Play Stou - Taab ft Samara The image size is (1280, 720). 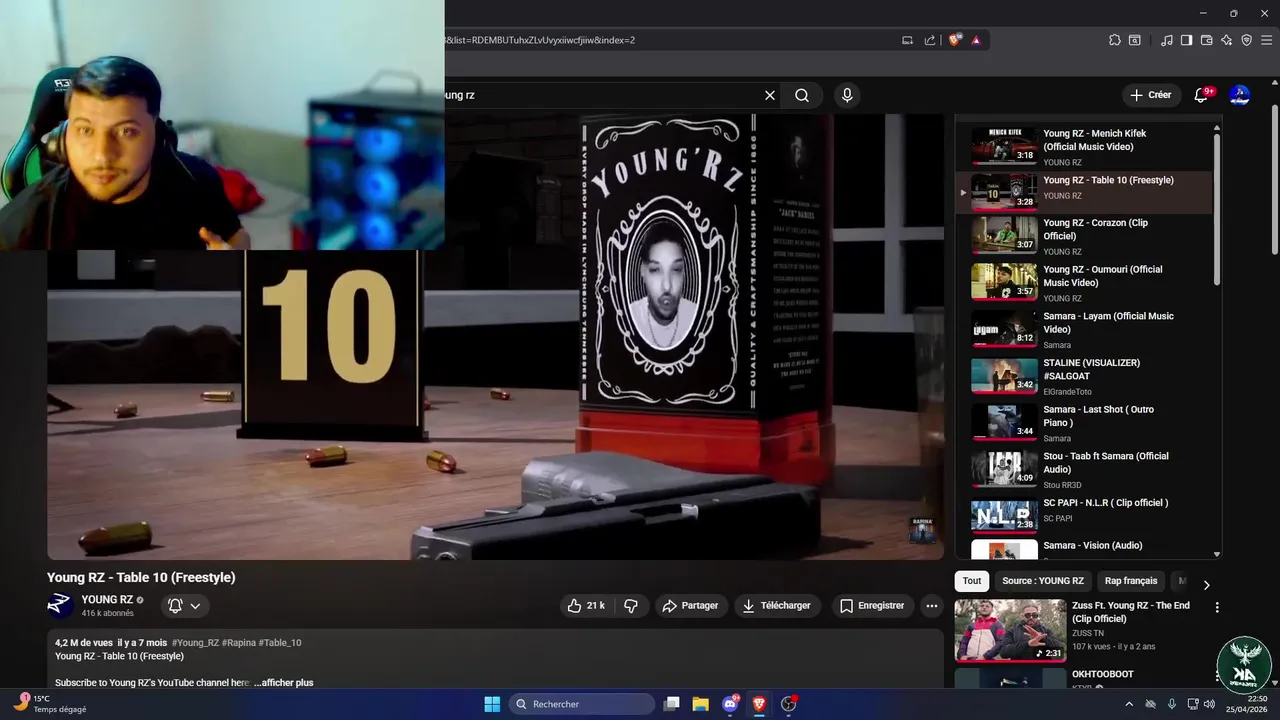[1084, 469]
